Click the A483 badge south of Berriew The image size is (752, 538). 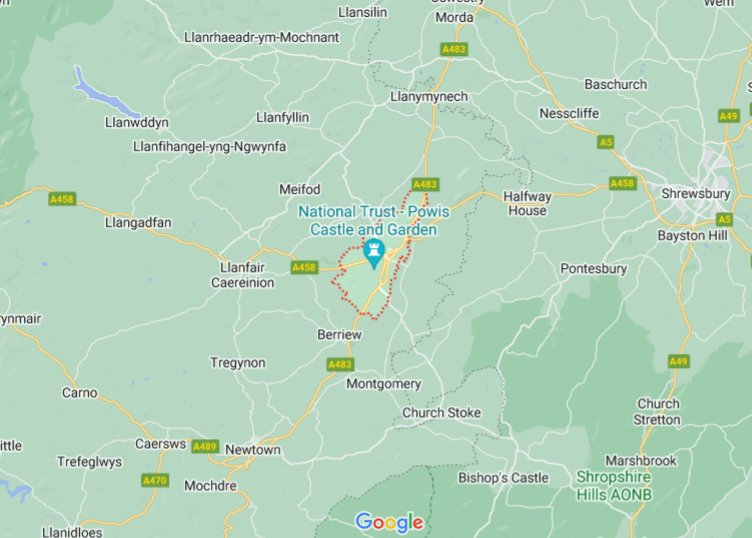pos(341,364)
